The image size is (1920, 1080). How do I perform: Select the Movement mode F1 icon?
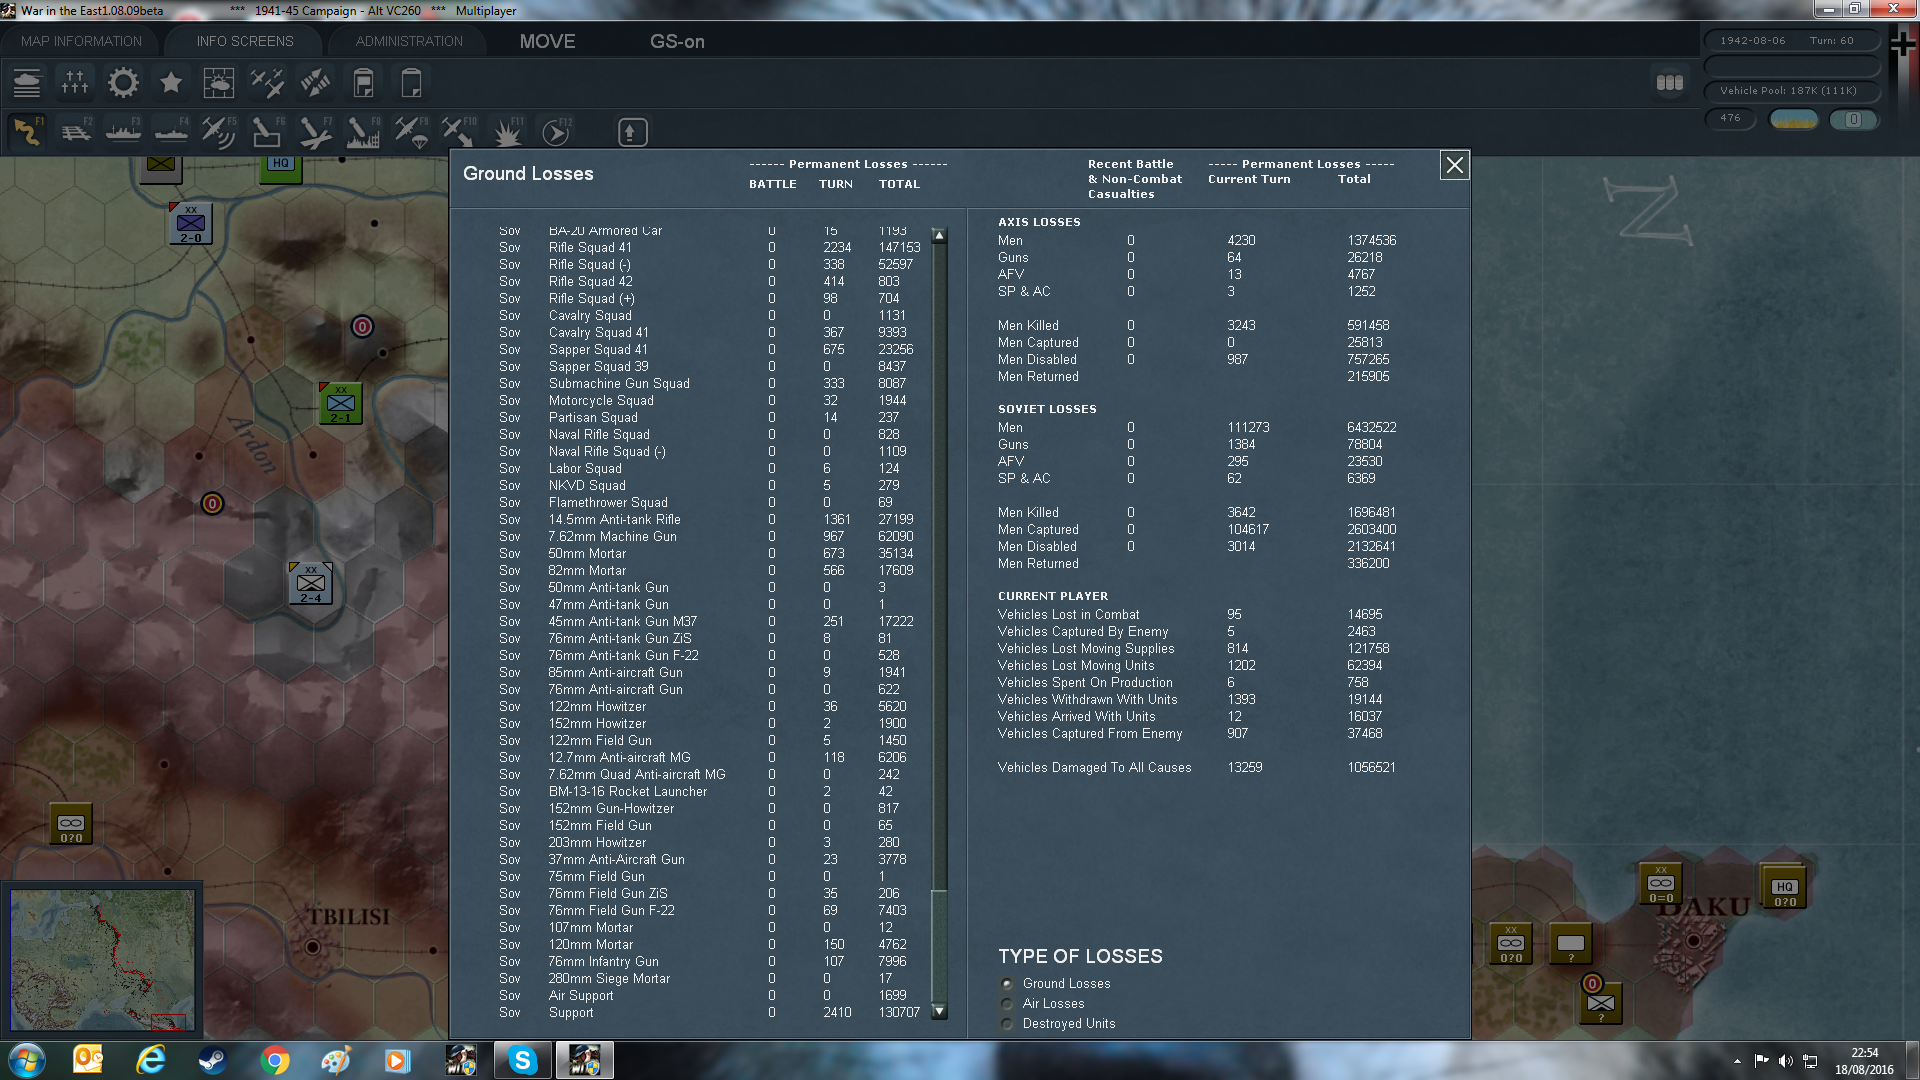(27, 132)
